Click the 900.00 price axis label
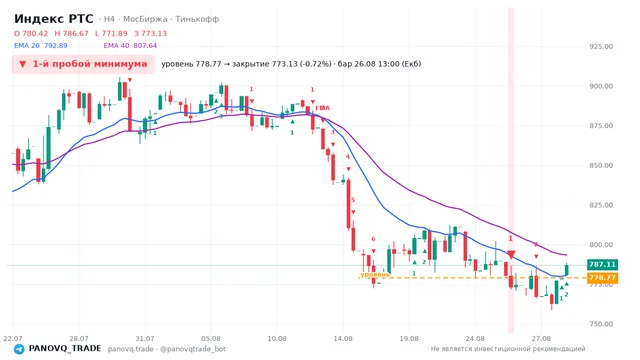The image size is (640, 360). [601, 86]
